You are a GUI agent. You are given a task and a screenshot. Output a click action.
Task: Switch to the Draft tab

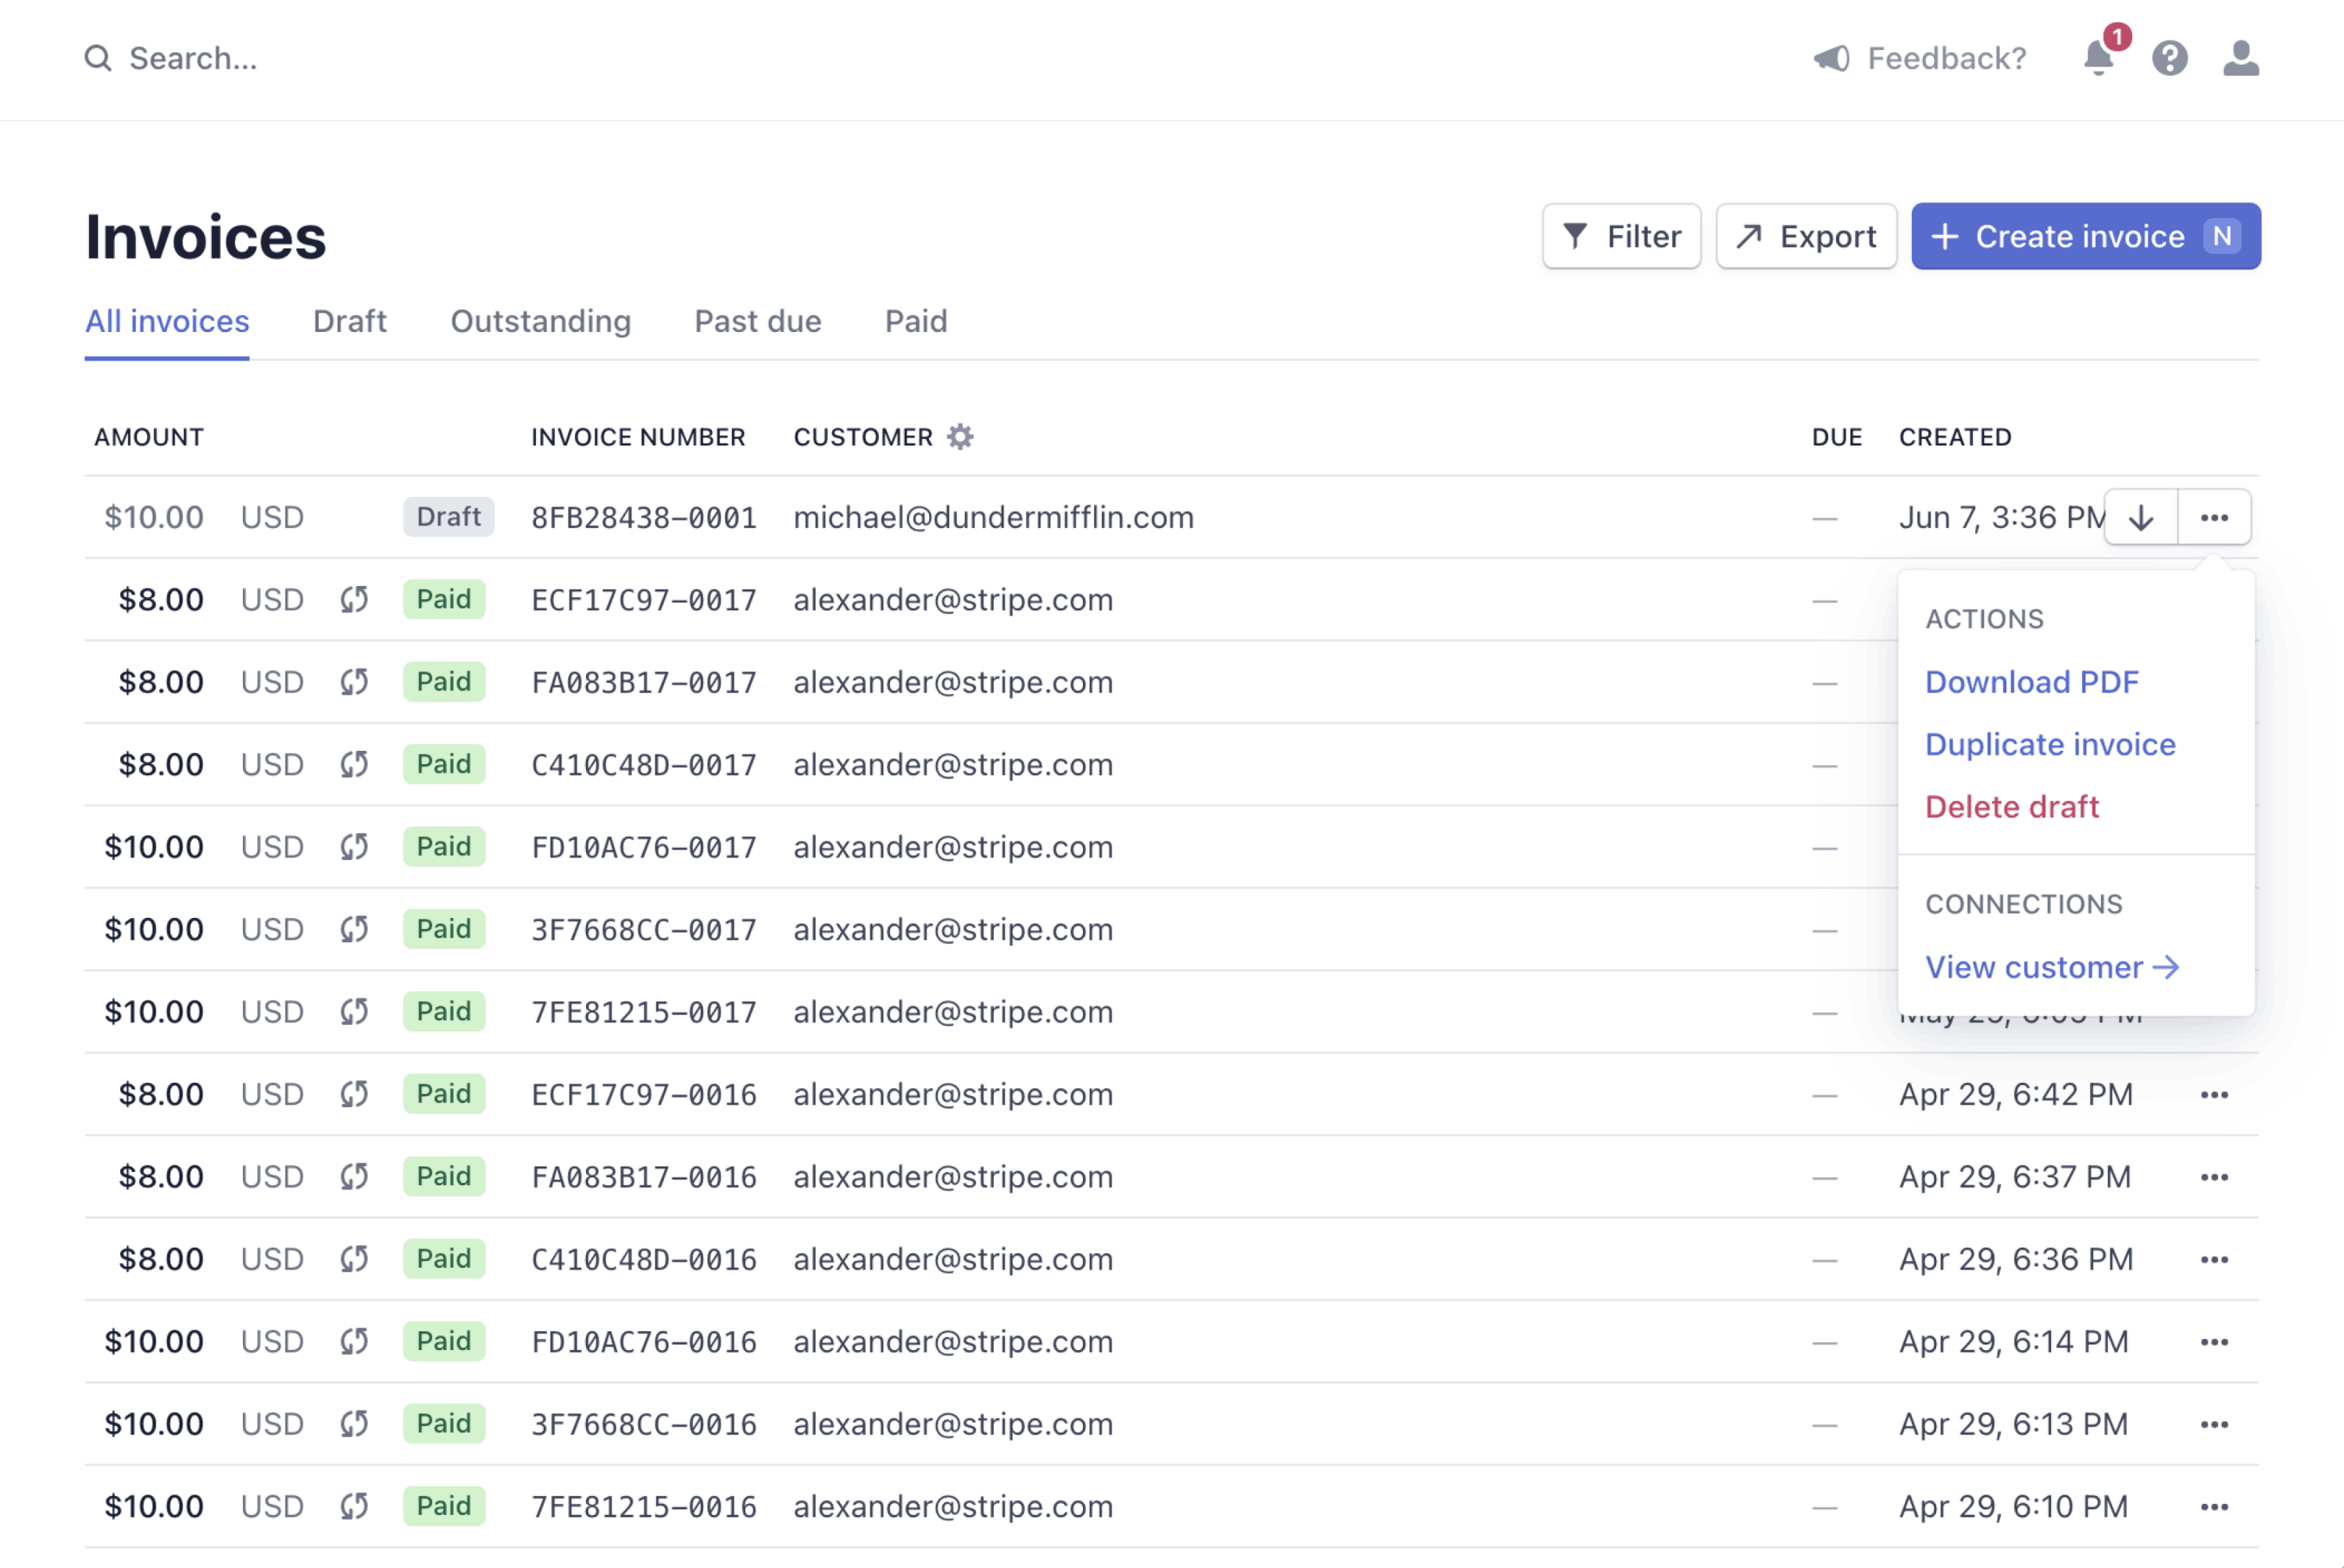349,321
